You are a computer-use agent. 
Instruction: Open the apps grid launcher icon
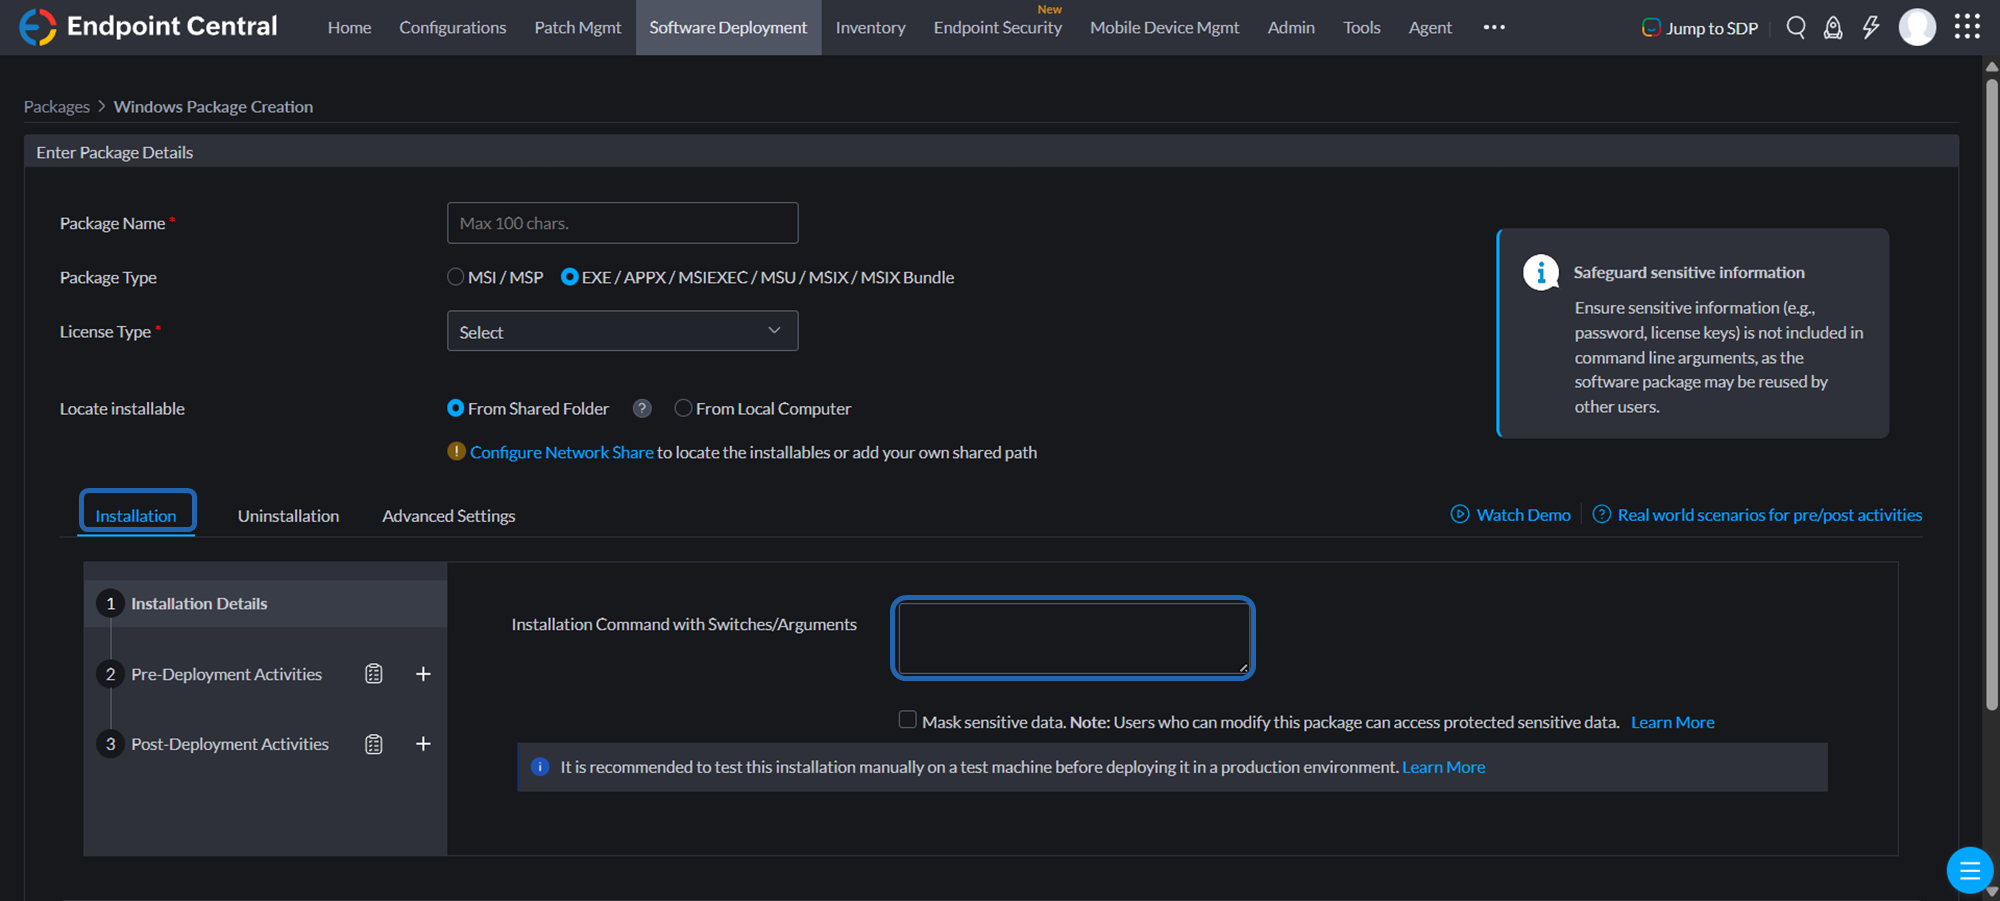coord(1967,26)
